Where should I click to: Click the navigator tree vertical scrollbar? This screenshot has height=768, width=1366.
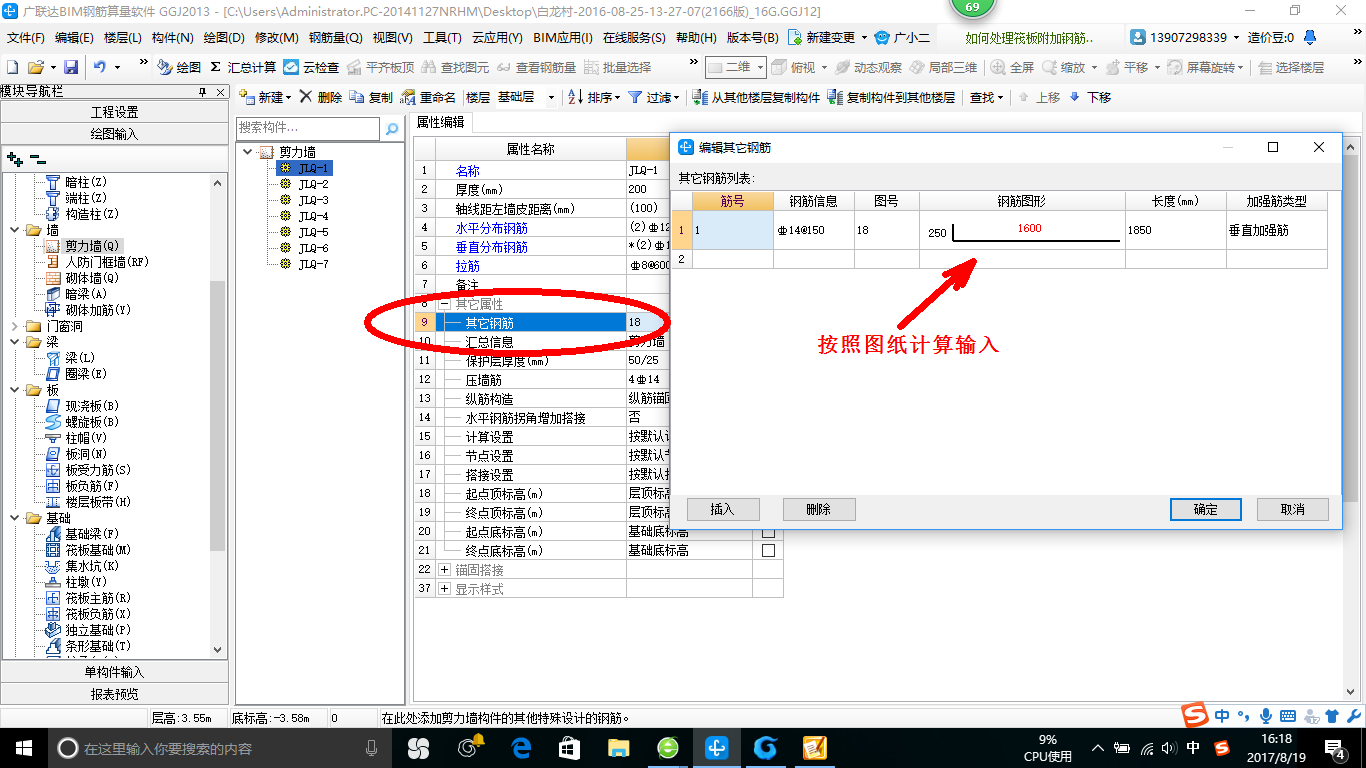tap(218, 415)
